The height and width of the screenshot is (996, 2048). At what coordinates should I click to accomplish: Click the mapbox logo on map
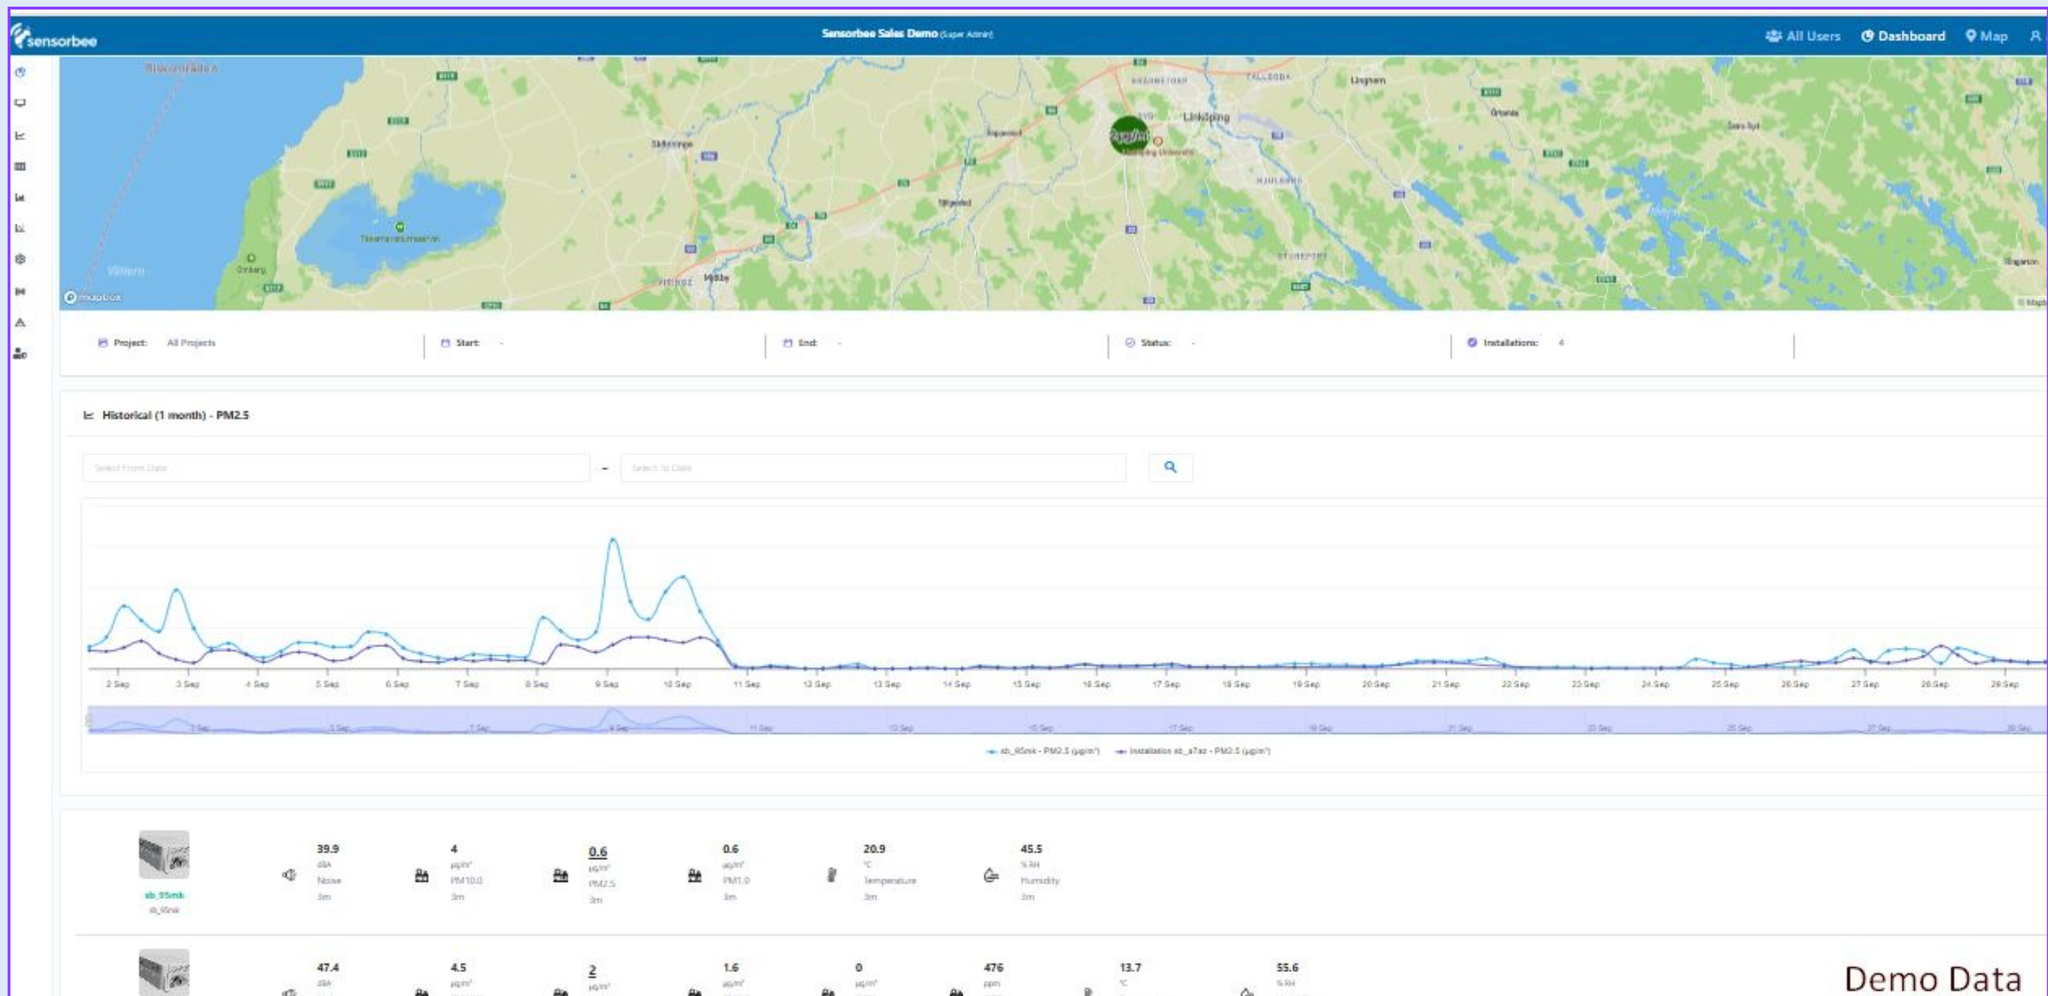click(93, 297)
